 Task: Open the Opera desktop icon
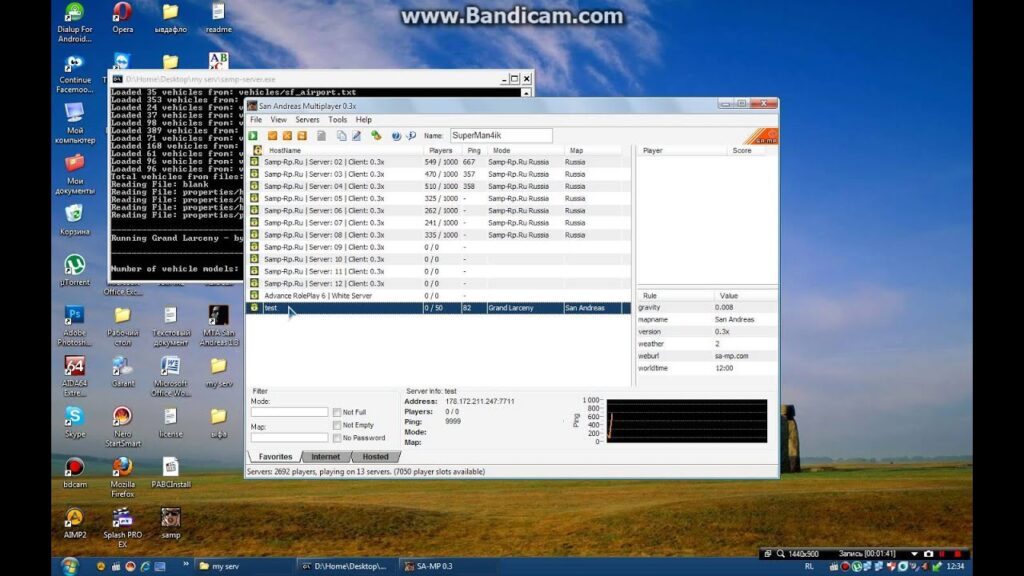[122, 18]
